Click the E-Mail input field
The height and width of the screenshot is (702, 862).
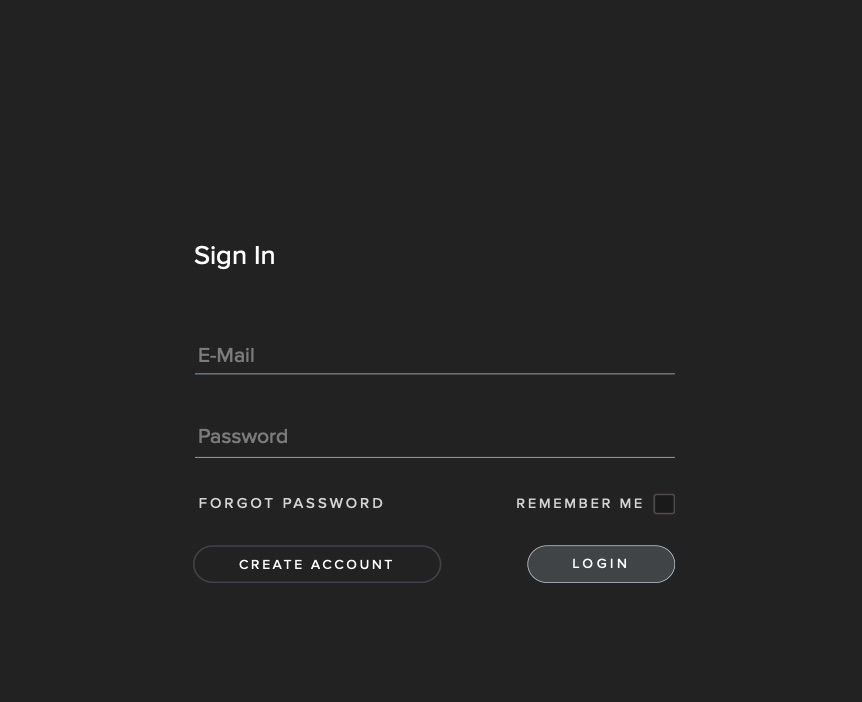click(434, 355)
